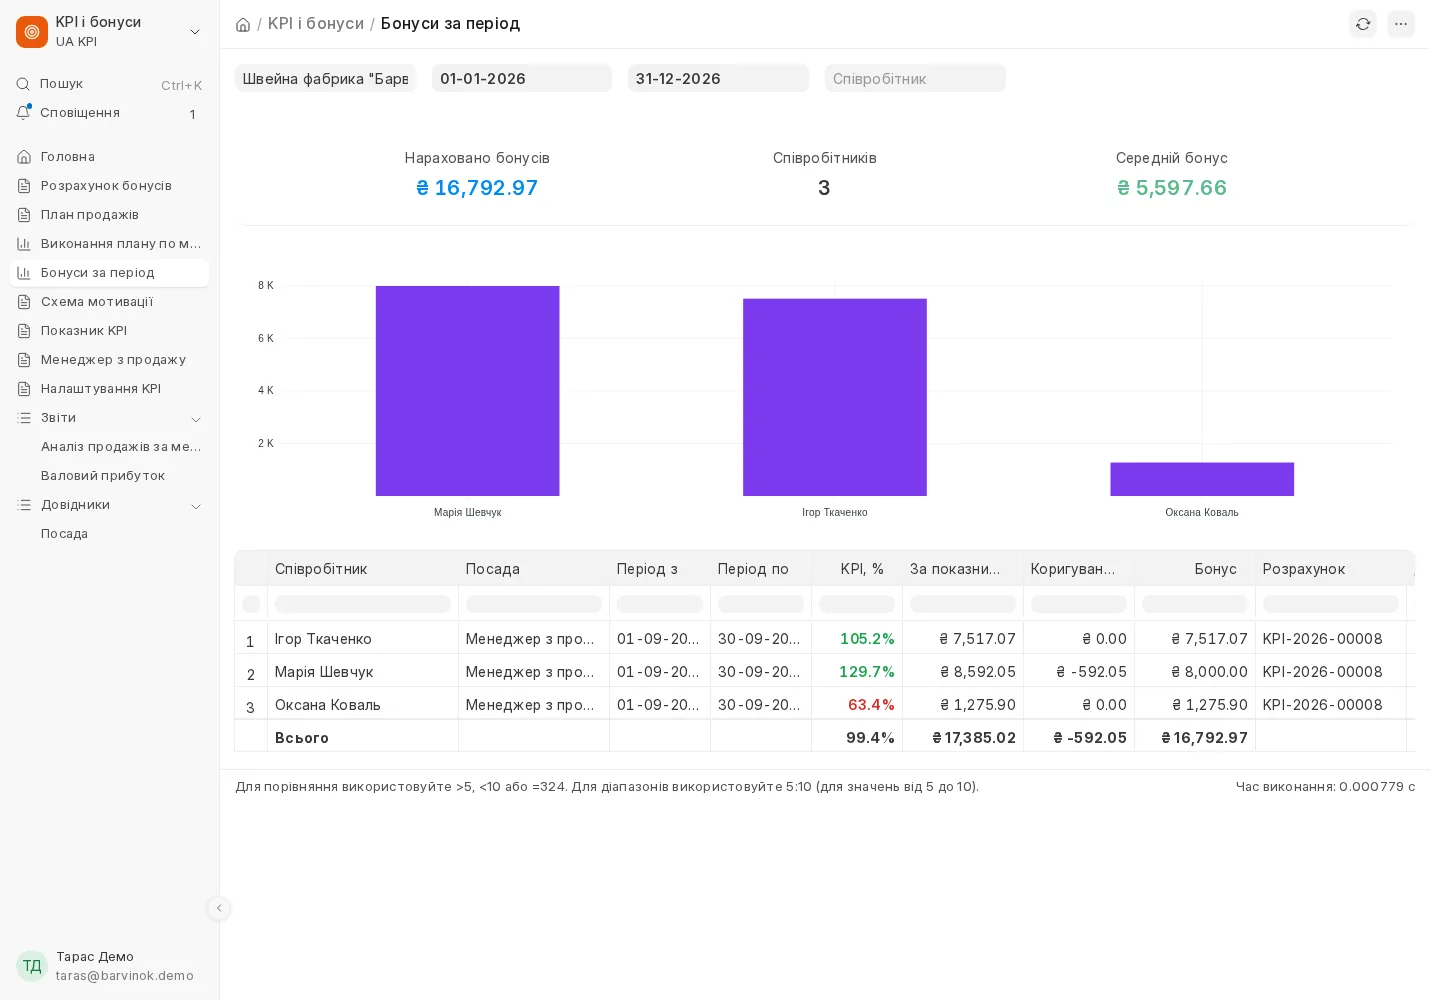
Task: Click the Співробітник column filter box
Action: (x=363, y=604)
